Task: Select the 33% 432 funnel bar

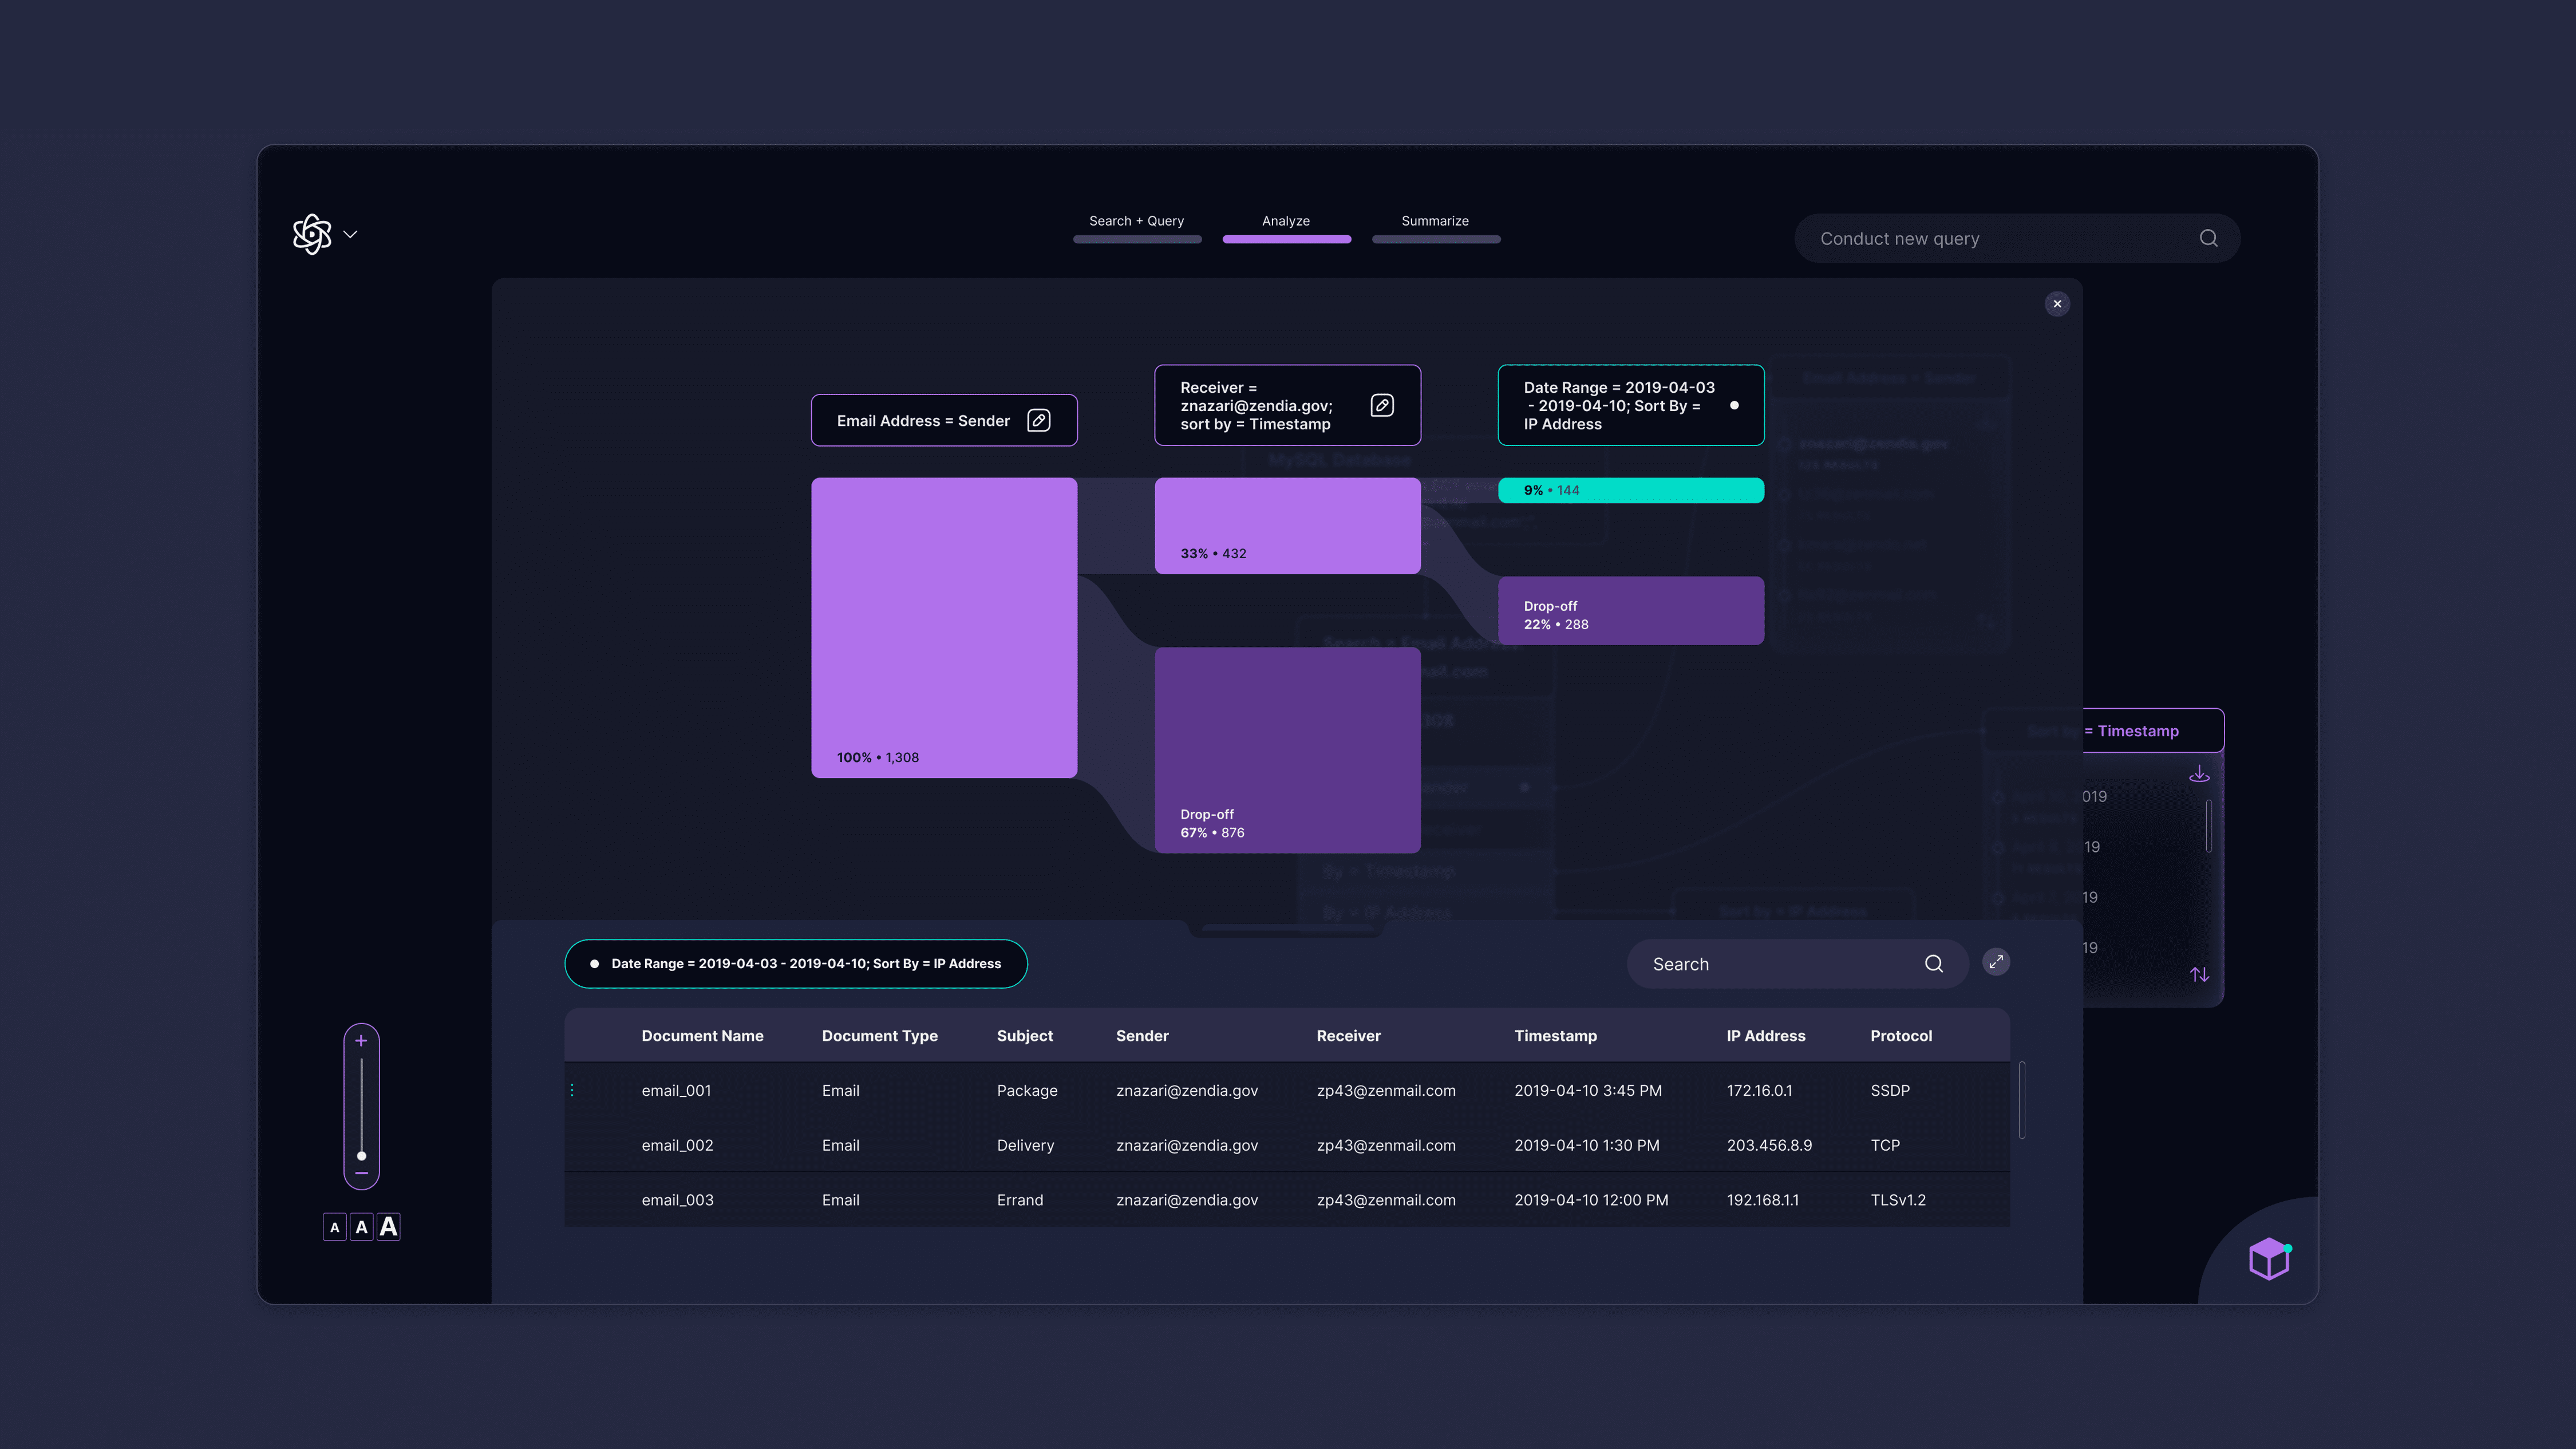Action: pyautogui.click(x=1287, y=526)
